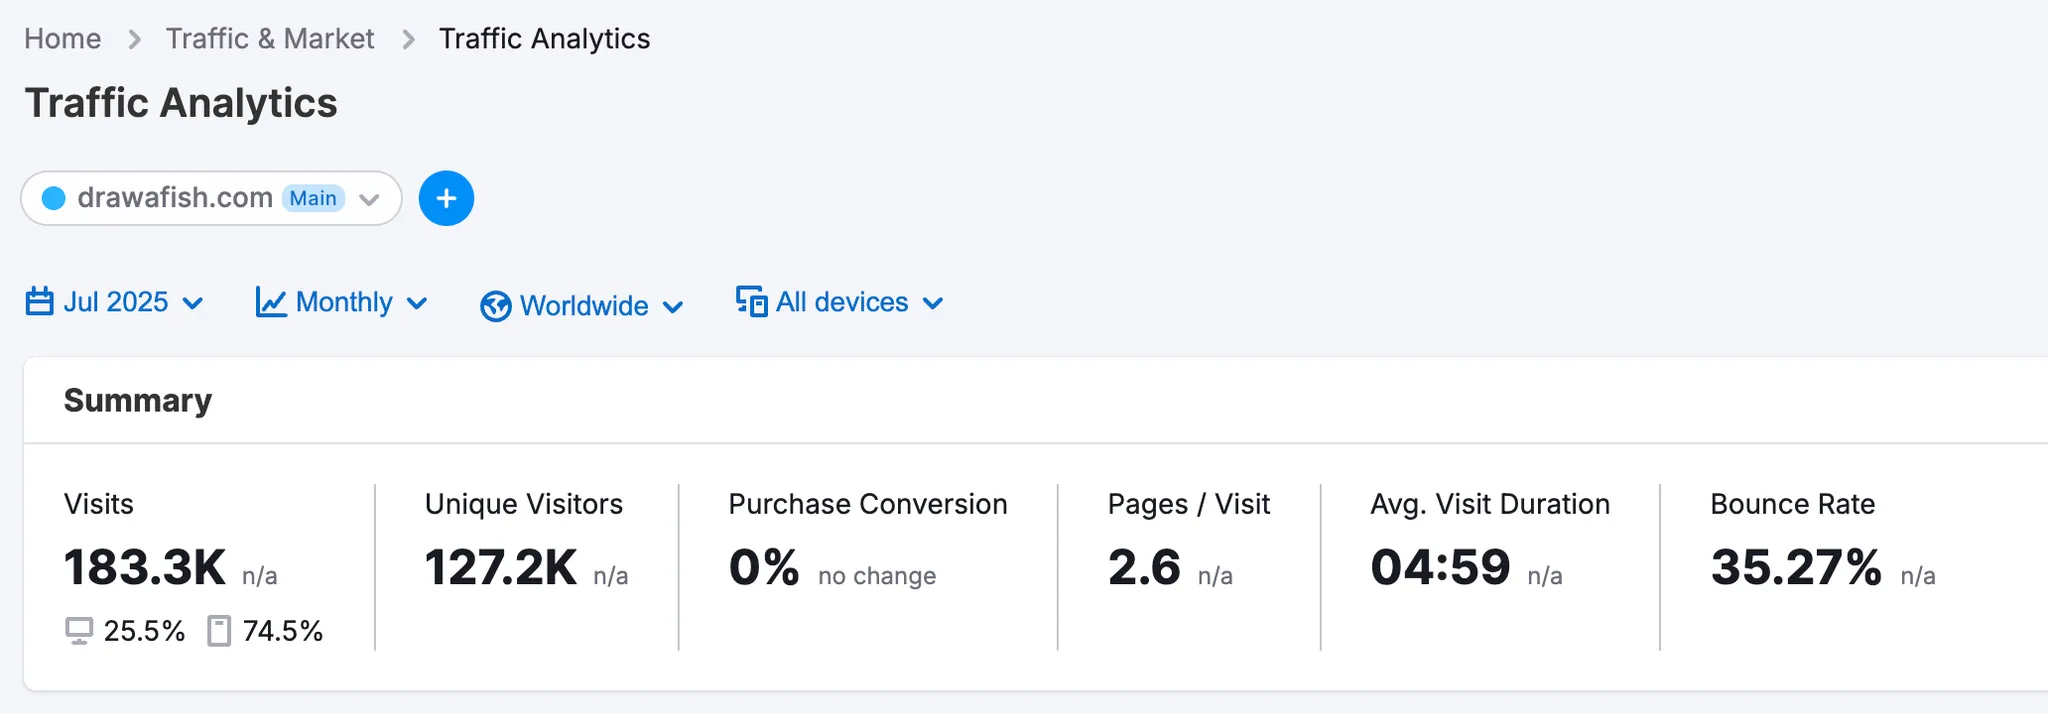Screen dimensions: 2048x714
Task: Select the 35.27% Bounce Rate figure
Action: 1796,567
